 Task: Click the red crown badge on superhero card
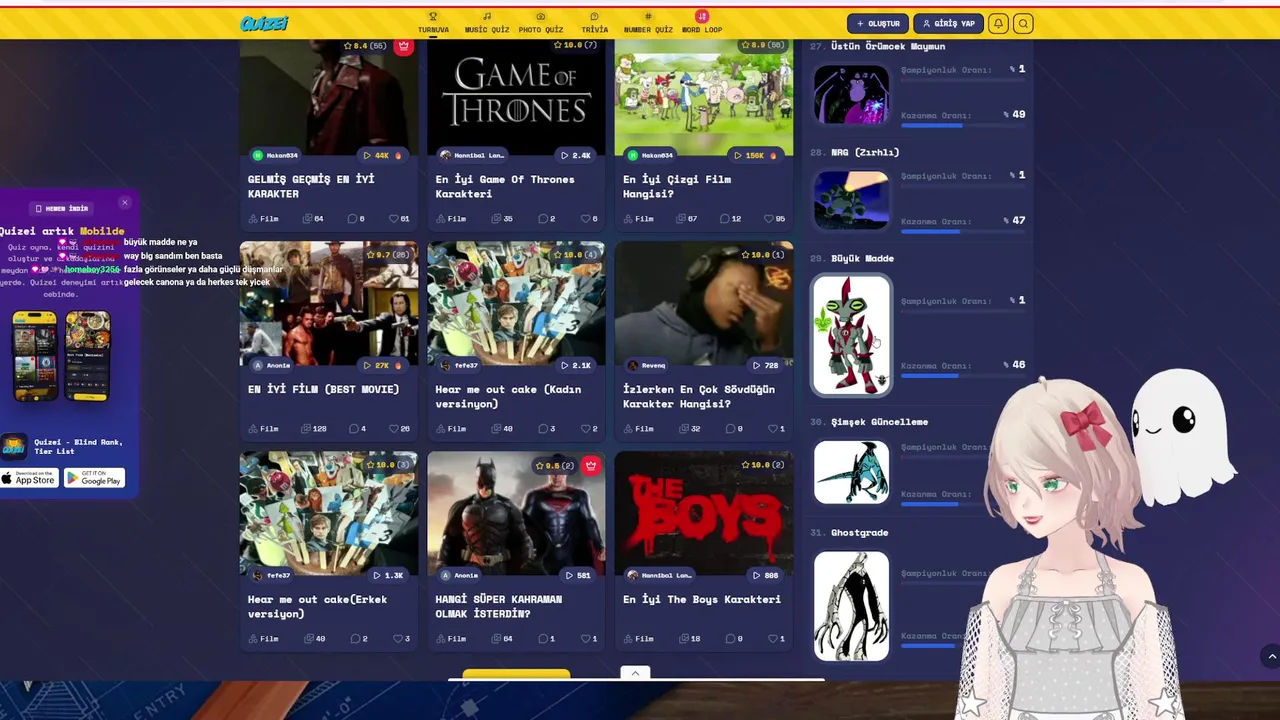click(591, 465)
